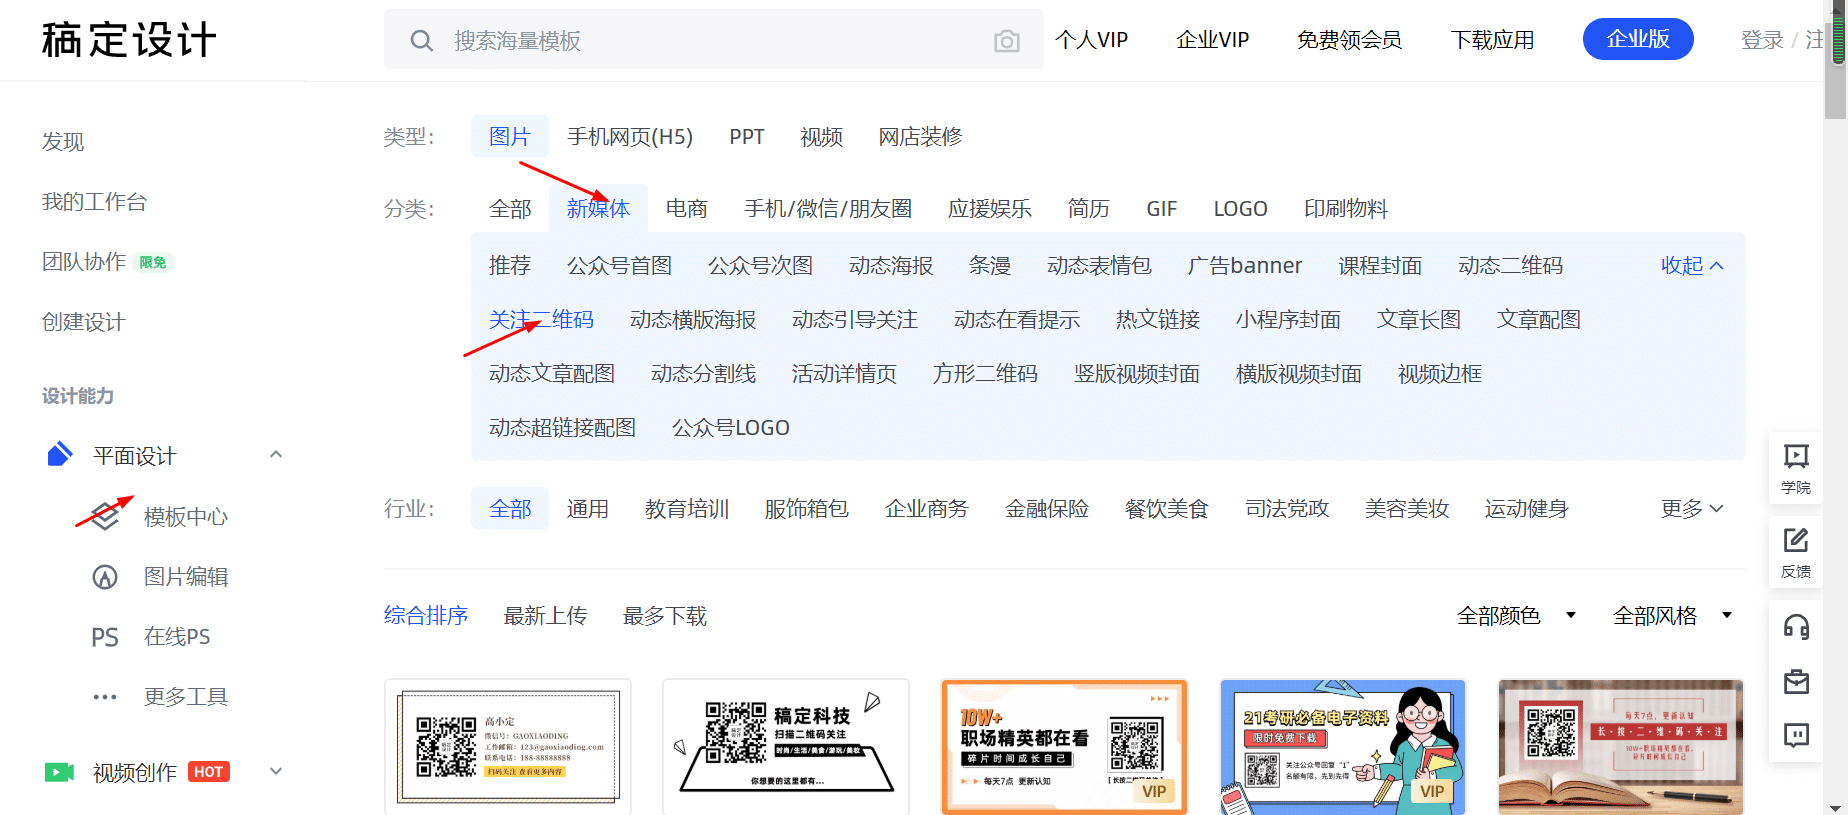Image resolution: width=1848 pixels, height=815 pixels.
Task: Select subcategory 广告banner
Action: coord(1245,266)
